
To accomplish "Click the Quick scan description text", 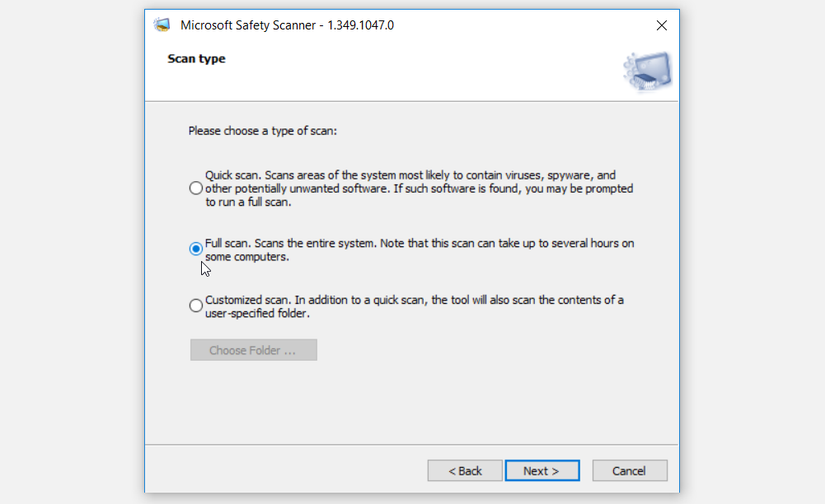I will point(419,188).
